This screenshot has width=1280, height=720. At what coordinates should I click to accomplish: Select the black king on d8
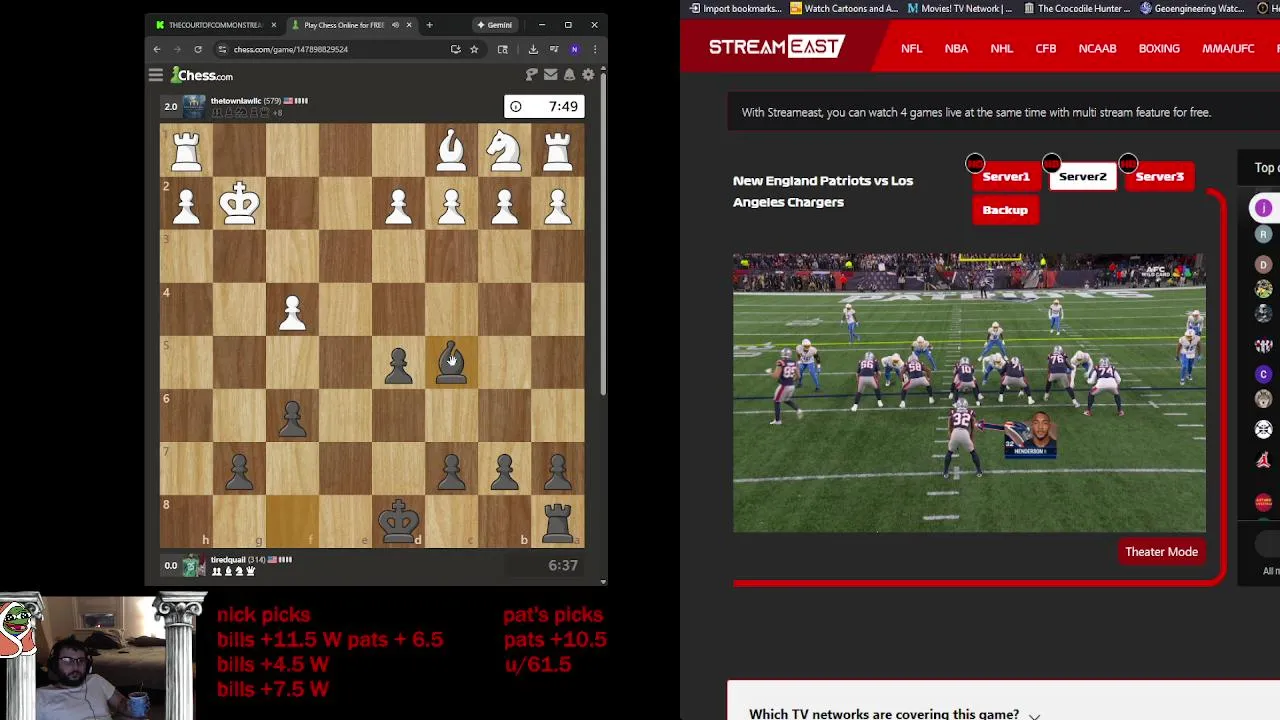point(399,521)
